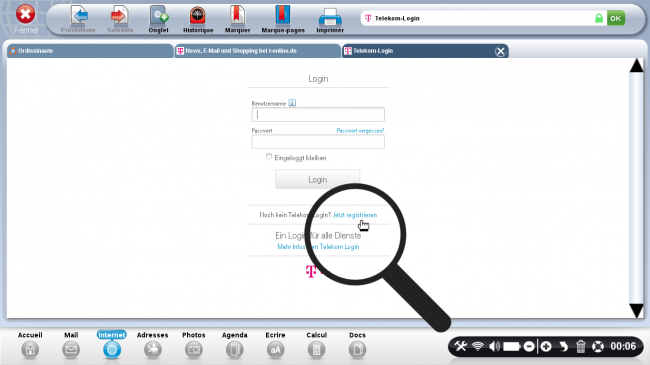Open the Calcul calculator app
Viewport: 650px width, 365px height.
(316, 350)
